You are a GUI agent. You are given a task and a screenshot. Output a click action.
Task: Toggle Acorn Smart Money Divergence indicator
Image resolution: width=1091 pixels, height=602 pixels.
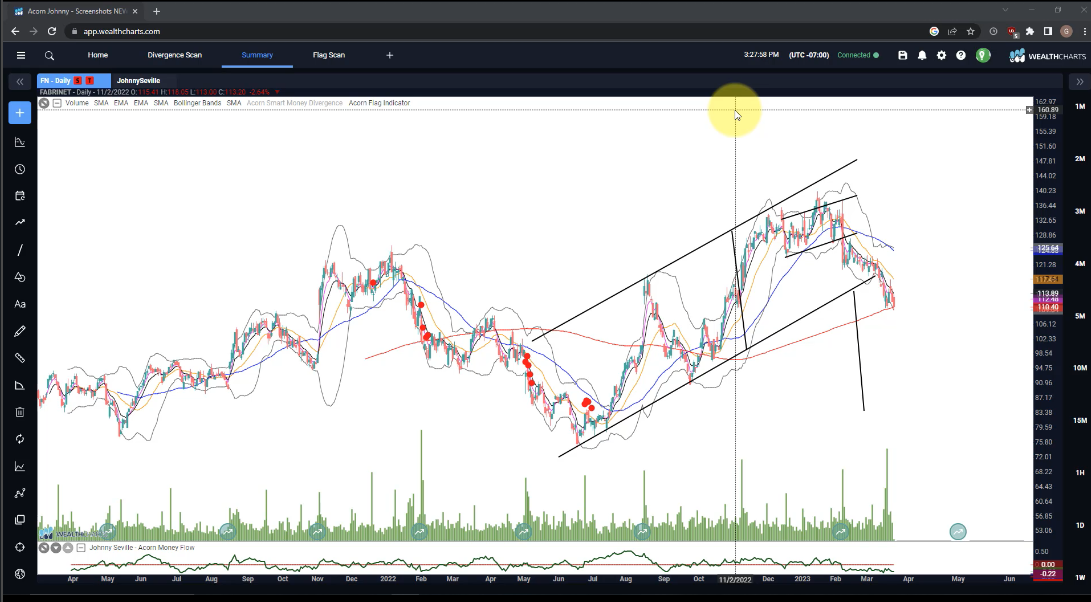tap(294, 103)
